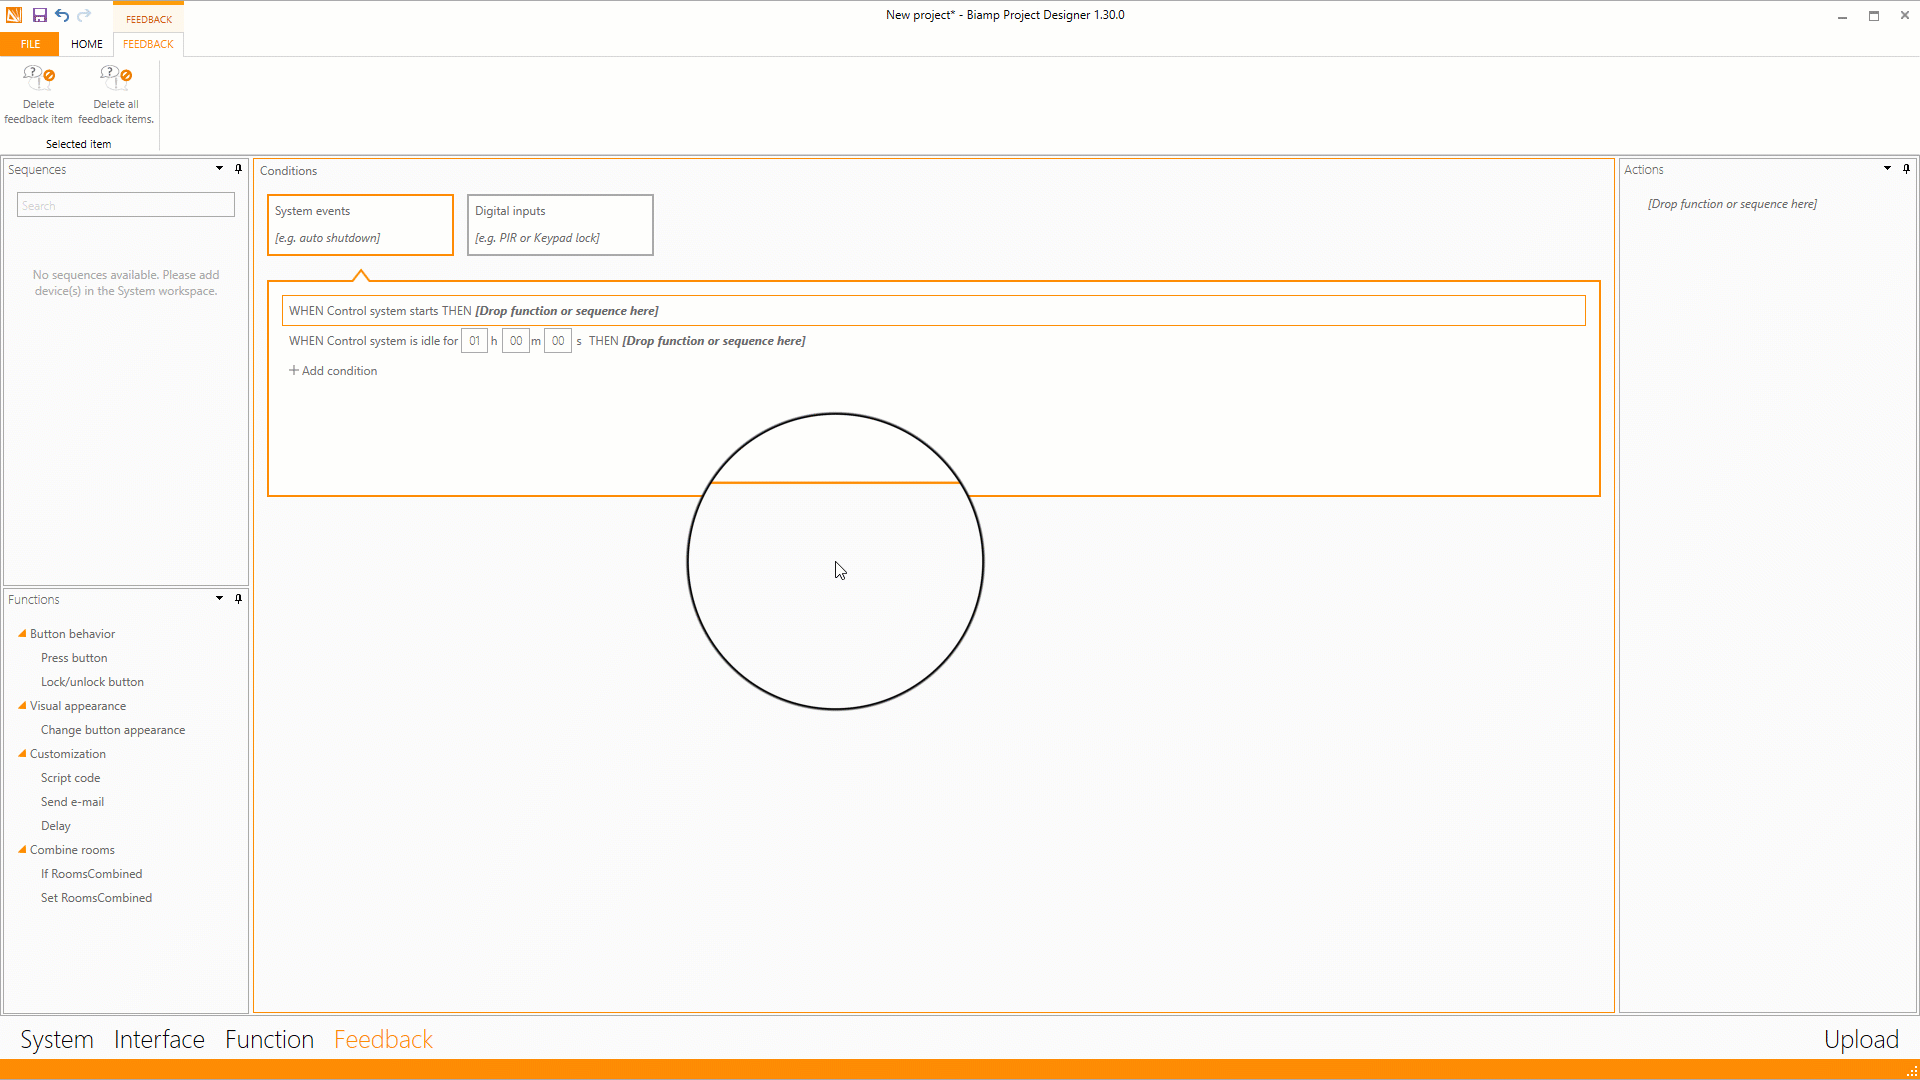
Task: Switch to the HOME tab
Action: (86, 44)
